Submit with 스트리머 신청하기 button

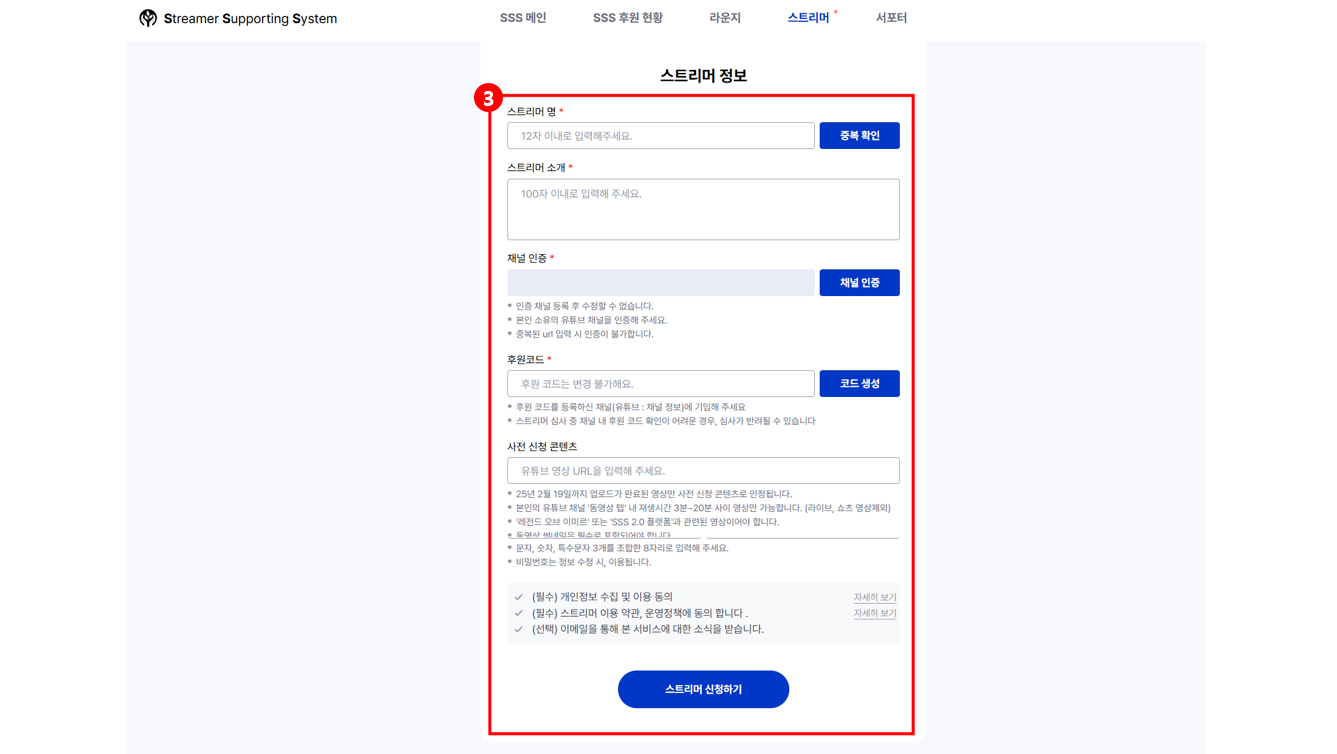coord(703,689)
